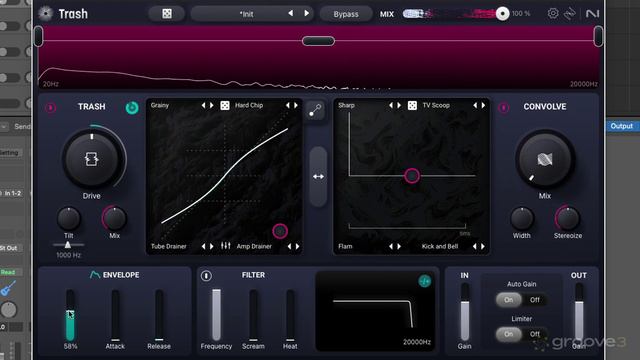Select previous TV Scoop impulse

click(475, 105)
